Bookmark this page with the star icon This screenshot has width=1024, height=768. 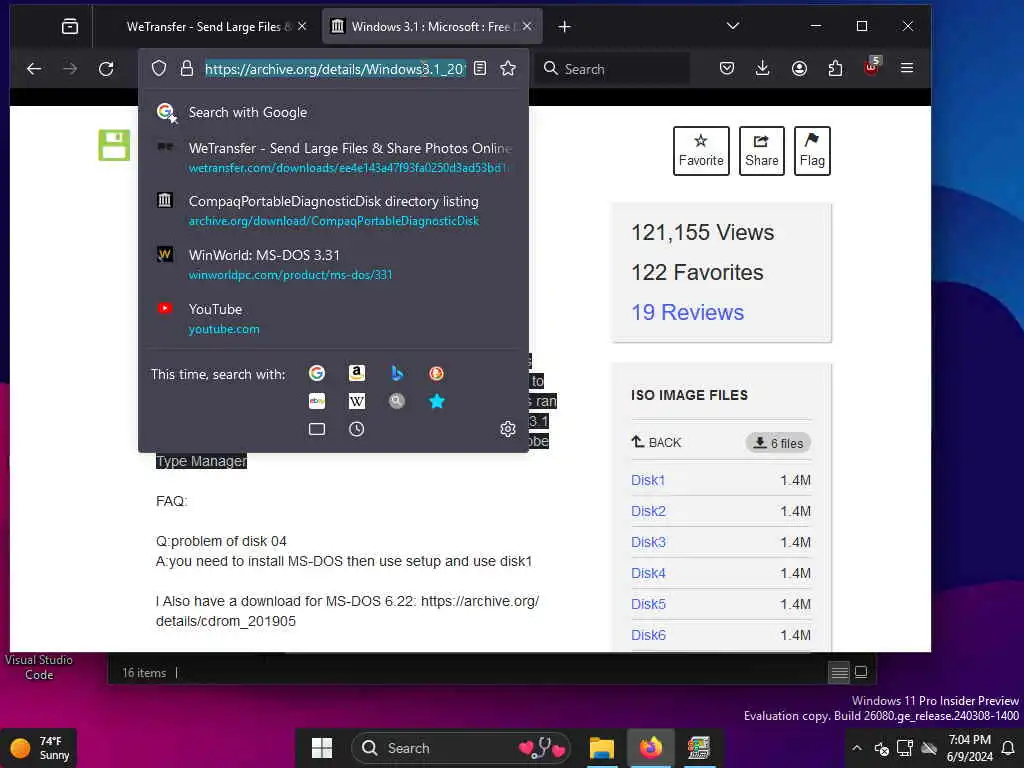508,69
